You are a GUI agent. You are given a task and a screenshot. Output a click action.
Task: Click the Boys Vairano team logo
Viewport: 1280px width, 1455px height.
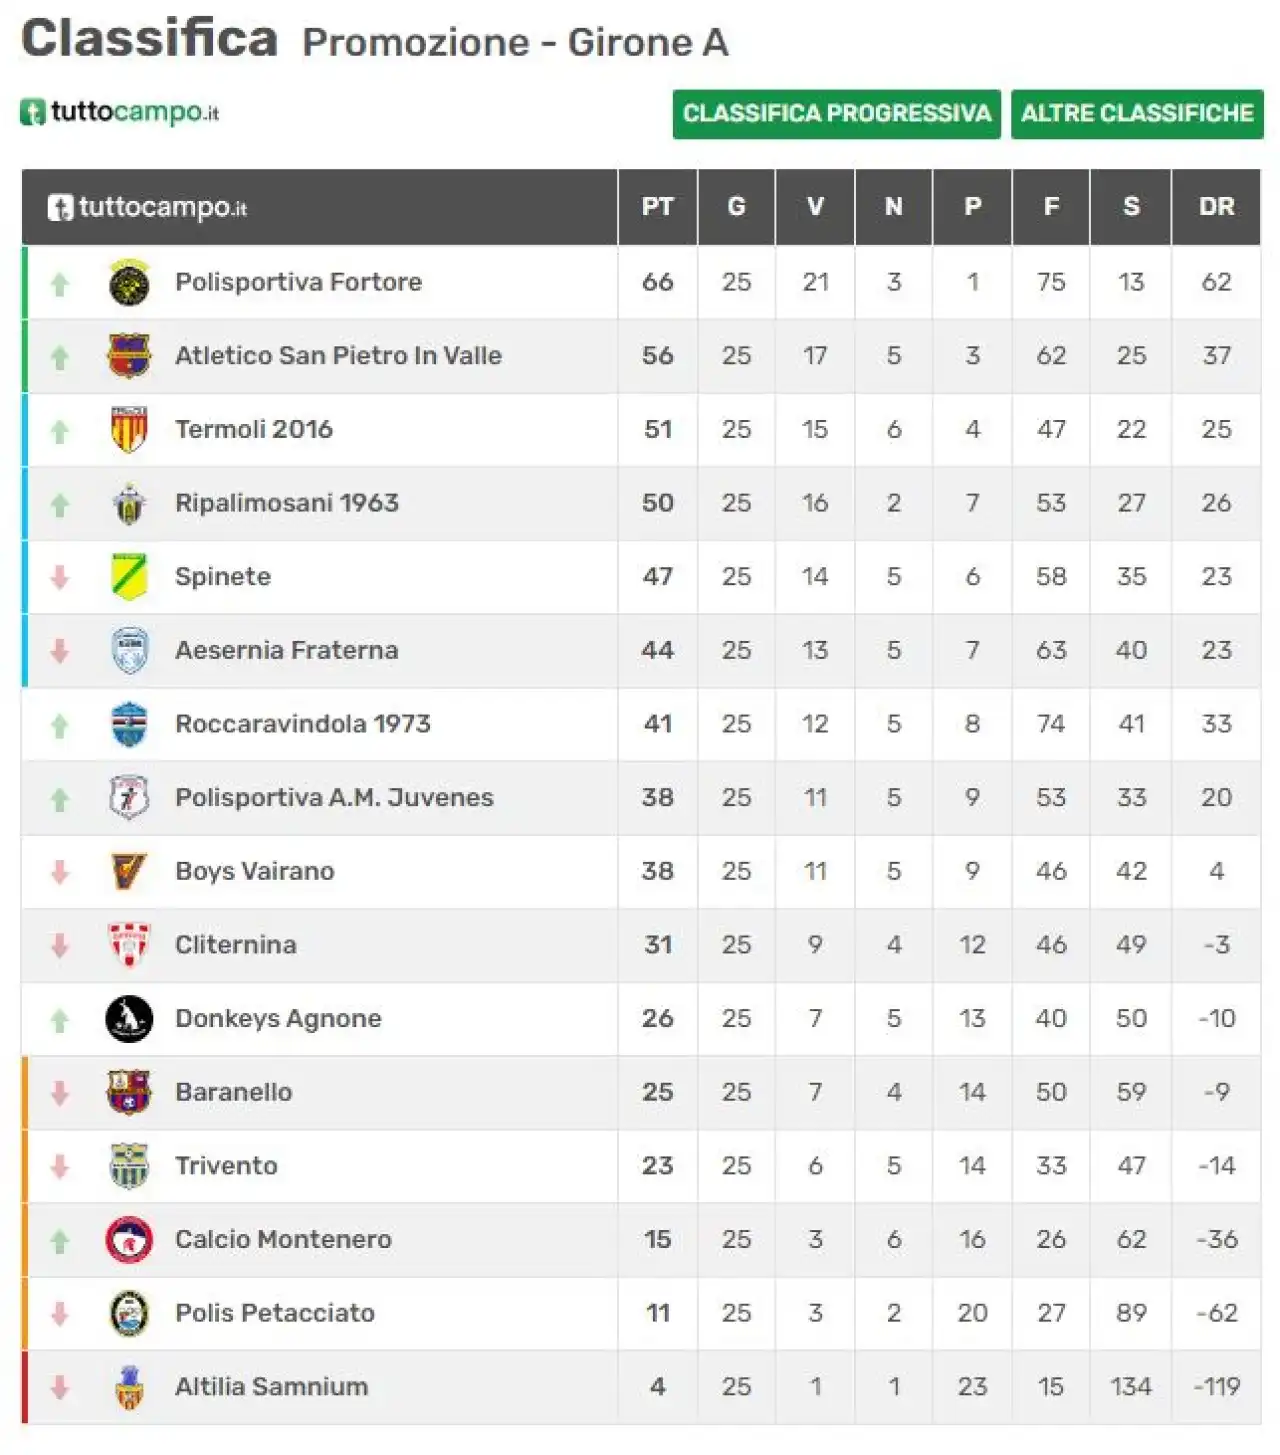tap(129, 871)
